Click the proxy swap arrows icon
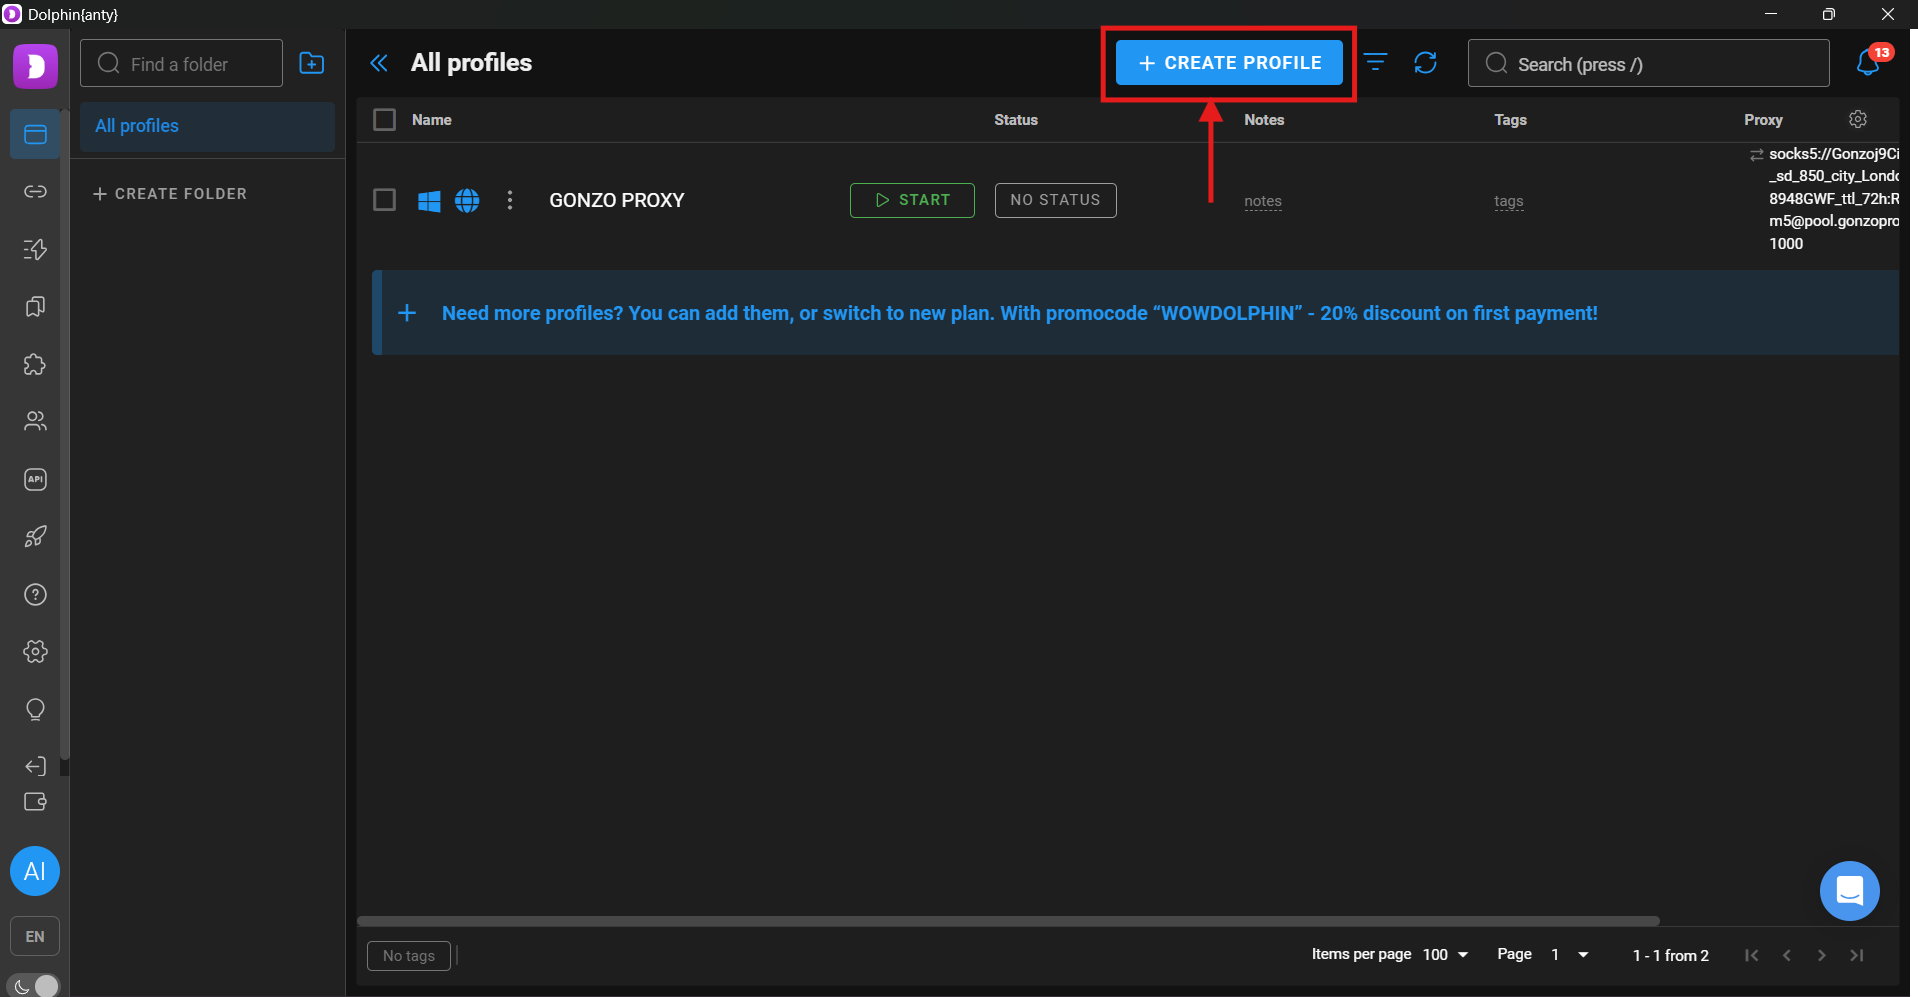 pyautogui.click(x=1756, y=155)
